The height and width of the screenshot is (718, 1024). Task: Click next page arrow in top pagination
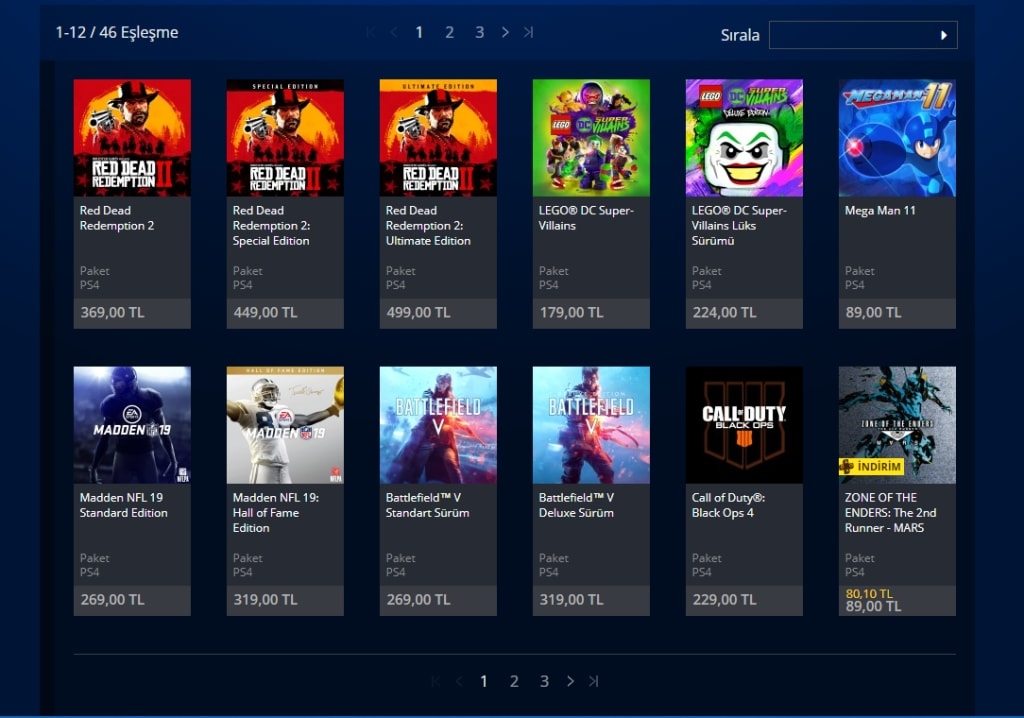[505, 32]
